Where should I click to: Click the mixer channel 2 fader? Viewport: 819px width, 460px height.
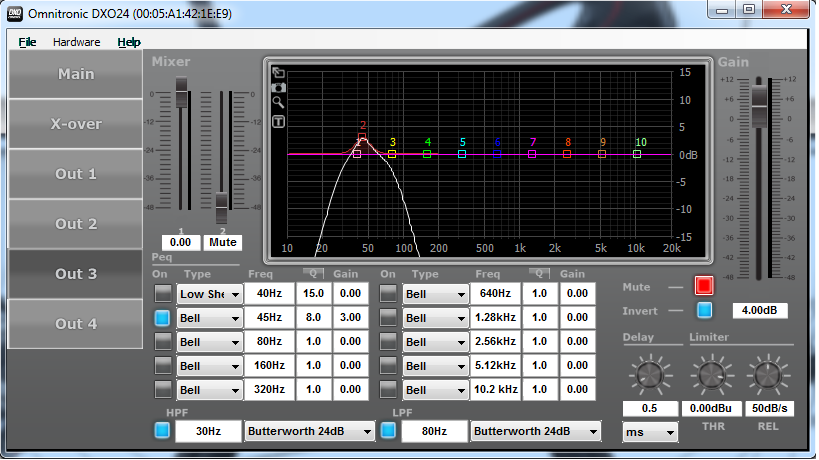(221, 207)
